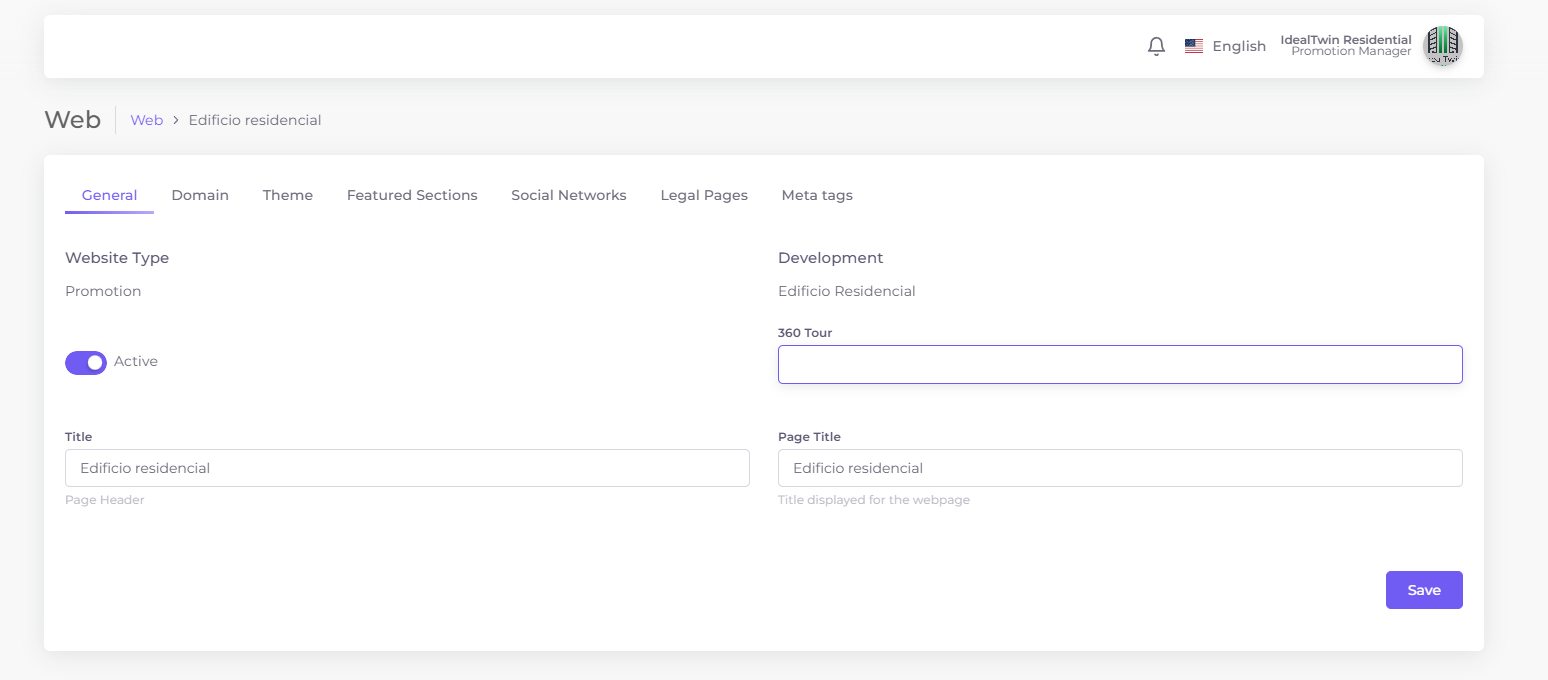The width and height of the screenshot is (1548, 680).
Task: Click the user profile avatar
Action: (x=1442, y=46)
